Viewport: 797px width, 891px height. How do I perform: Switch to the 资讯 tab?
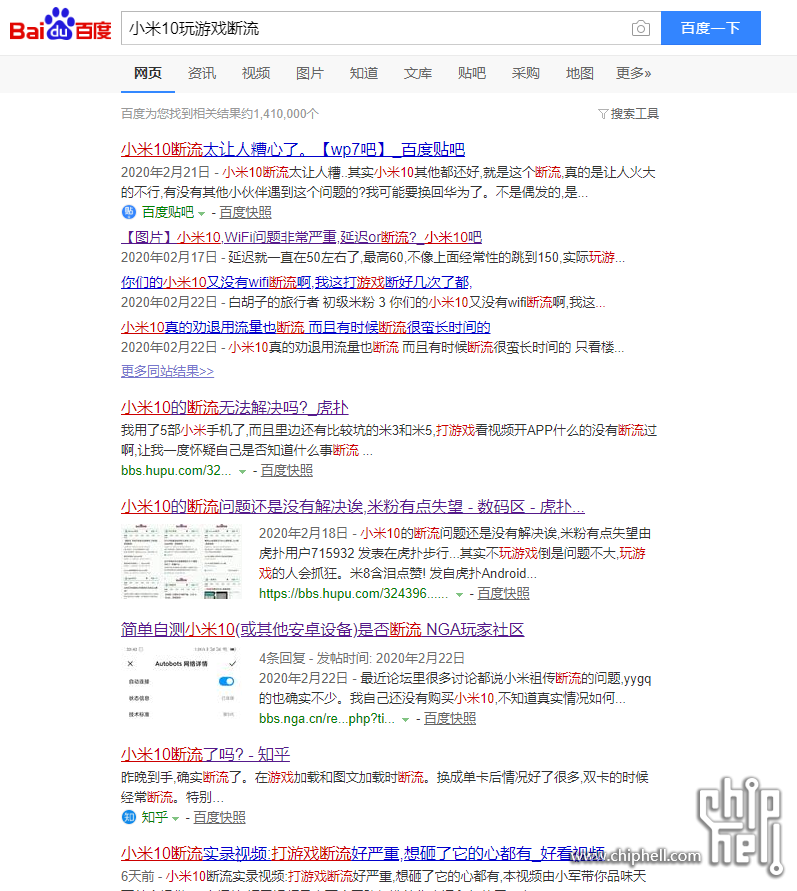coord(202,73)
